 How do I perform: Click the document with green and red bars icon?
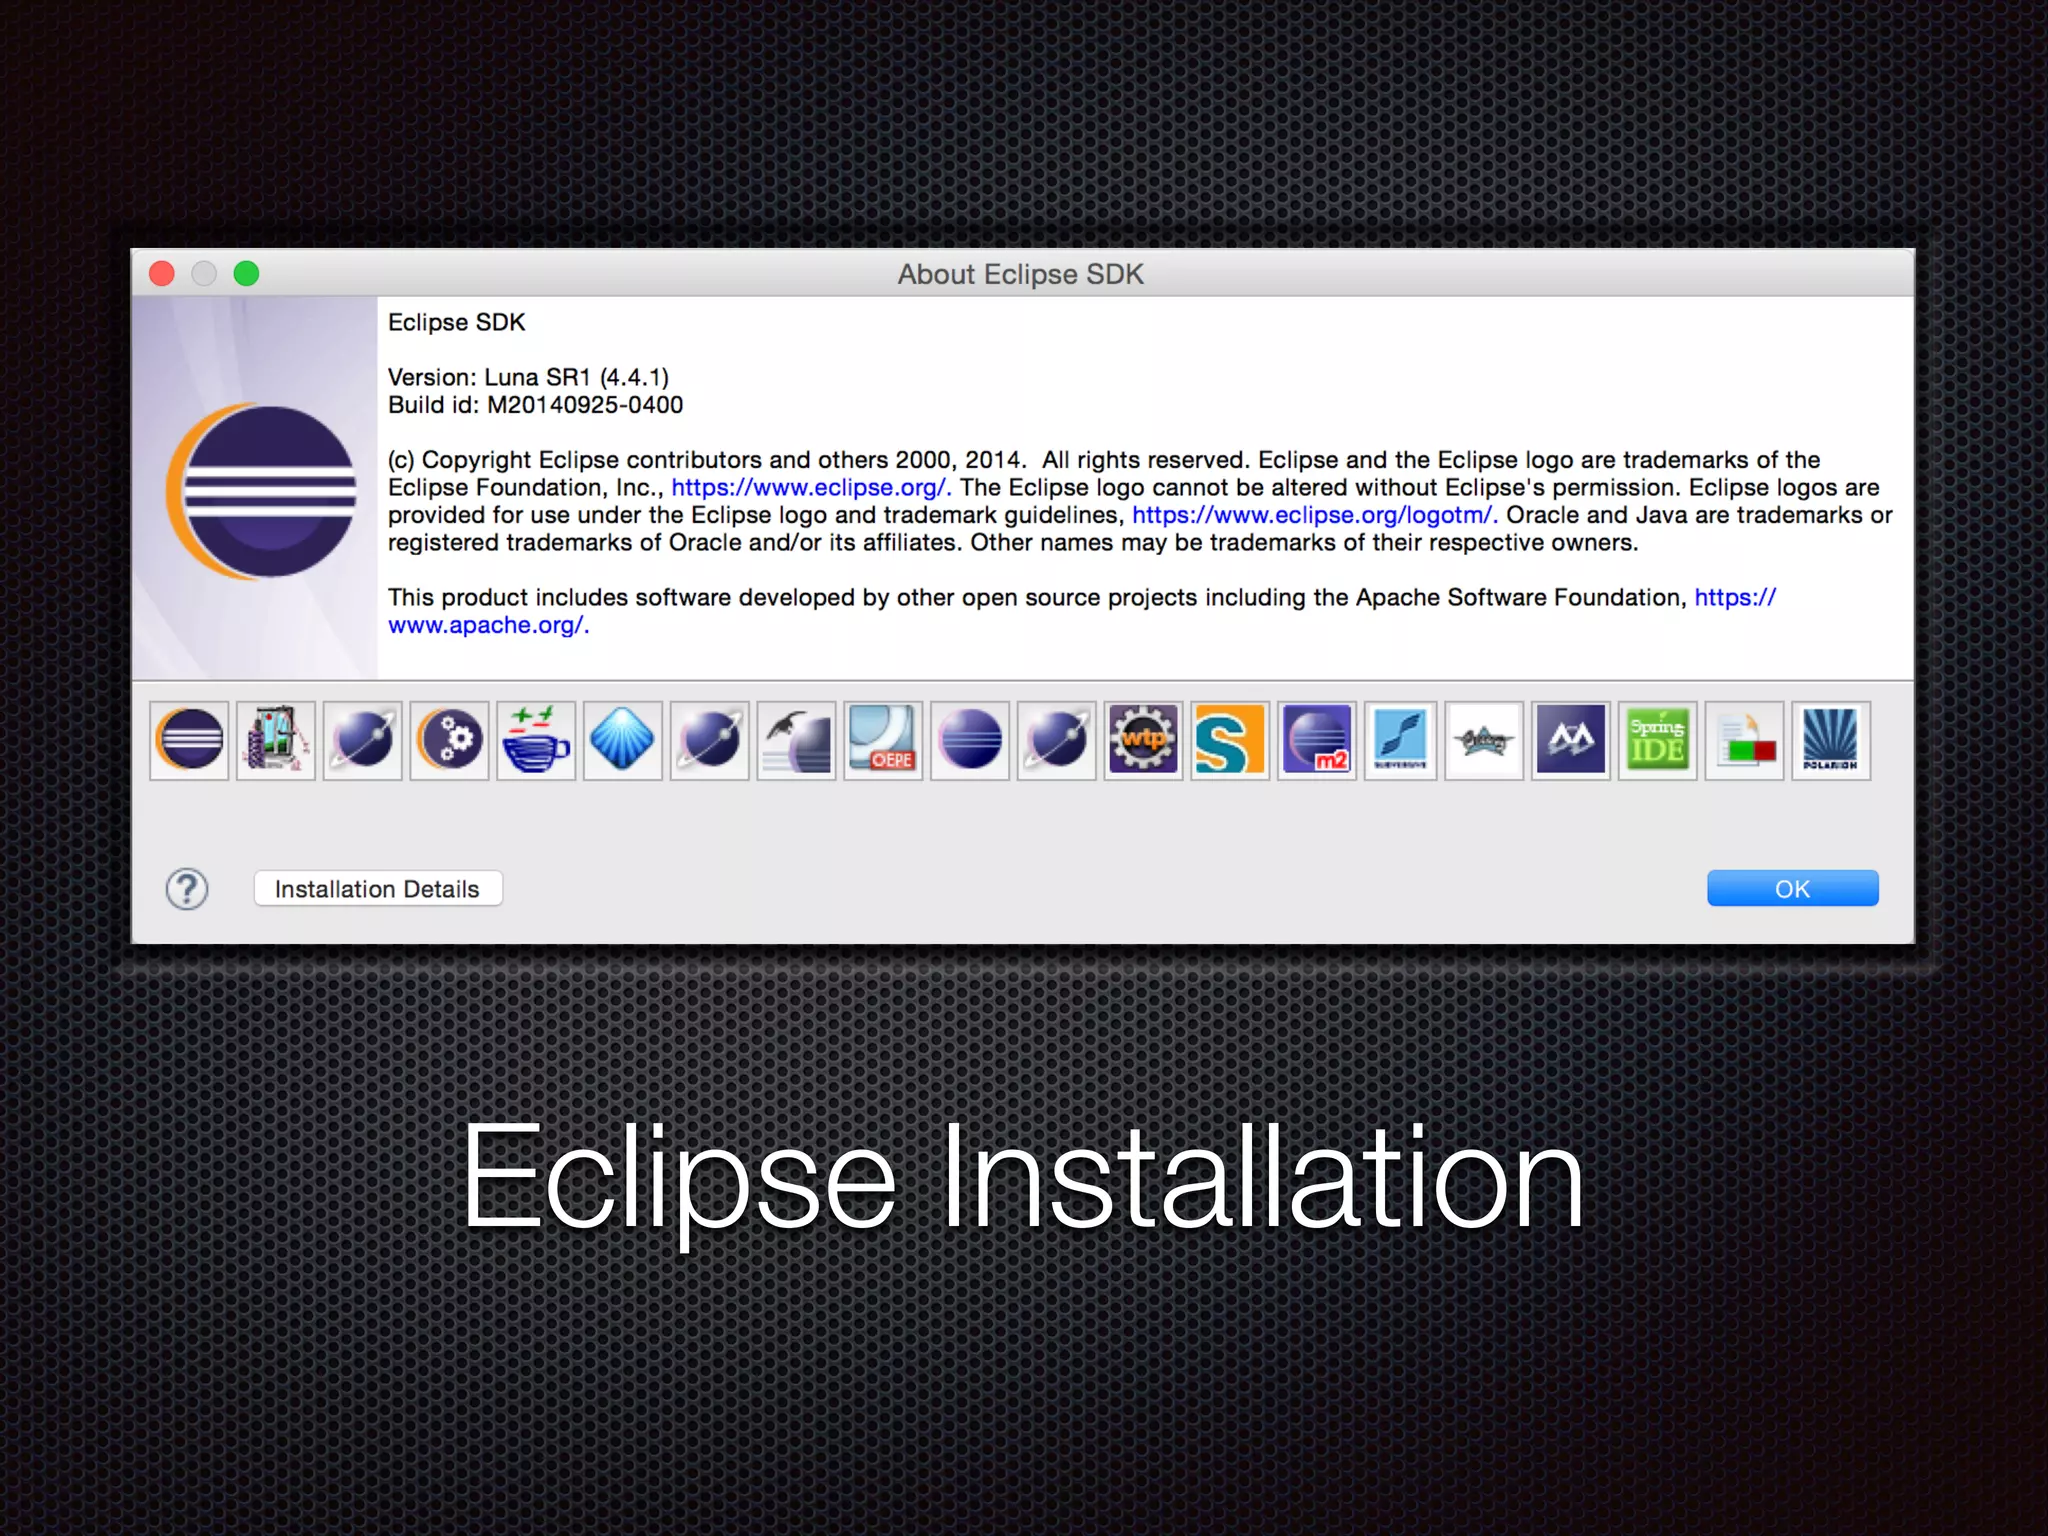click(x=1745, y=741)
